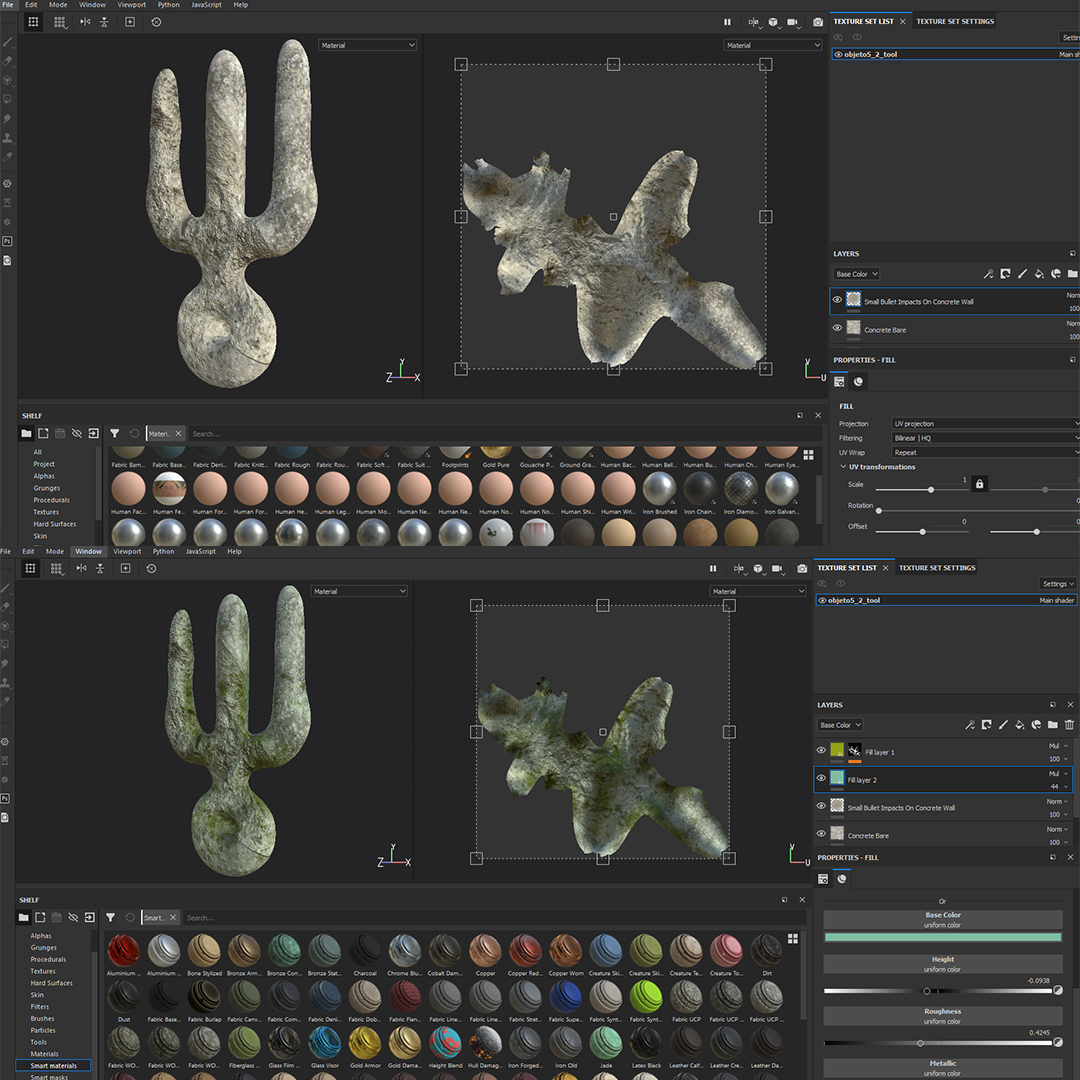
Task: Select the Project shelf category
Action: click(x=44, y=464)
